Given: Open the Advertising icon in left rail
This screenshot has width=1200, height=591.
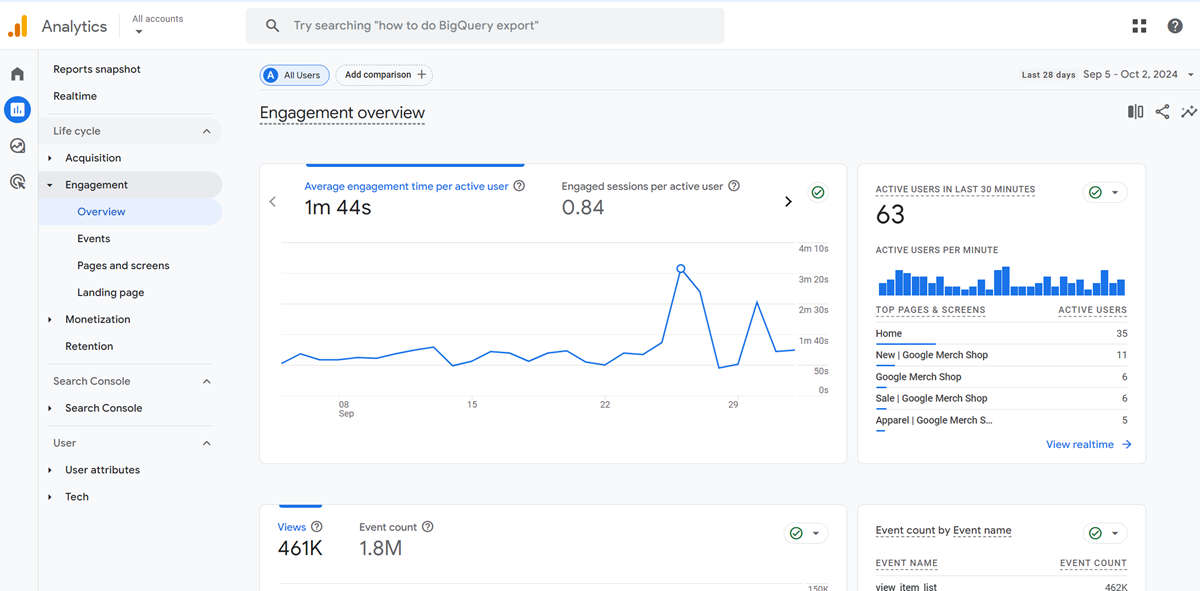Looking at the screenshot, I should (17, 182).
